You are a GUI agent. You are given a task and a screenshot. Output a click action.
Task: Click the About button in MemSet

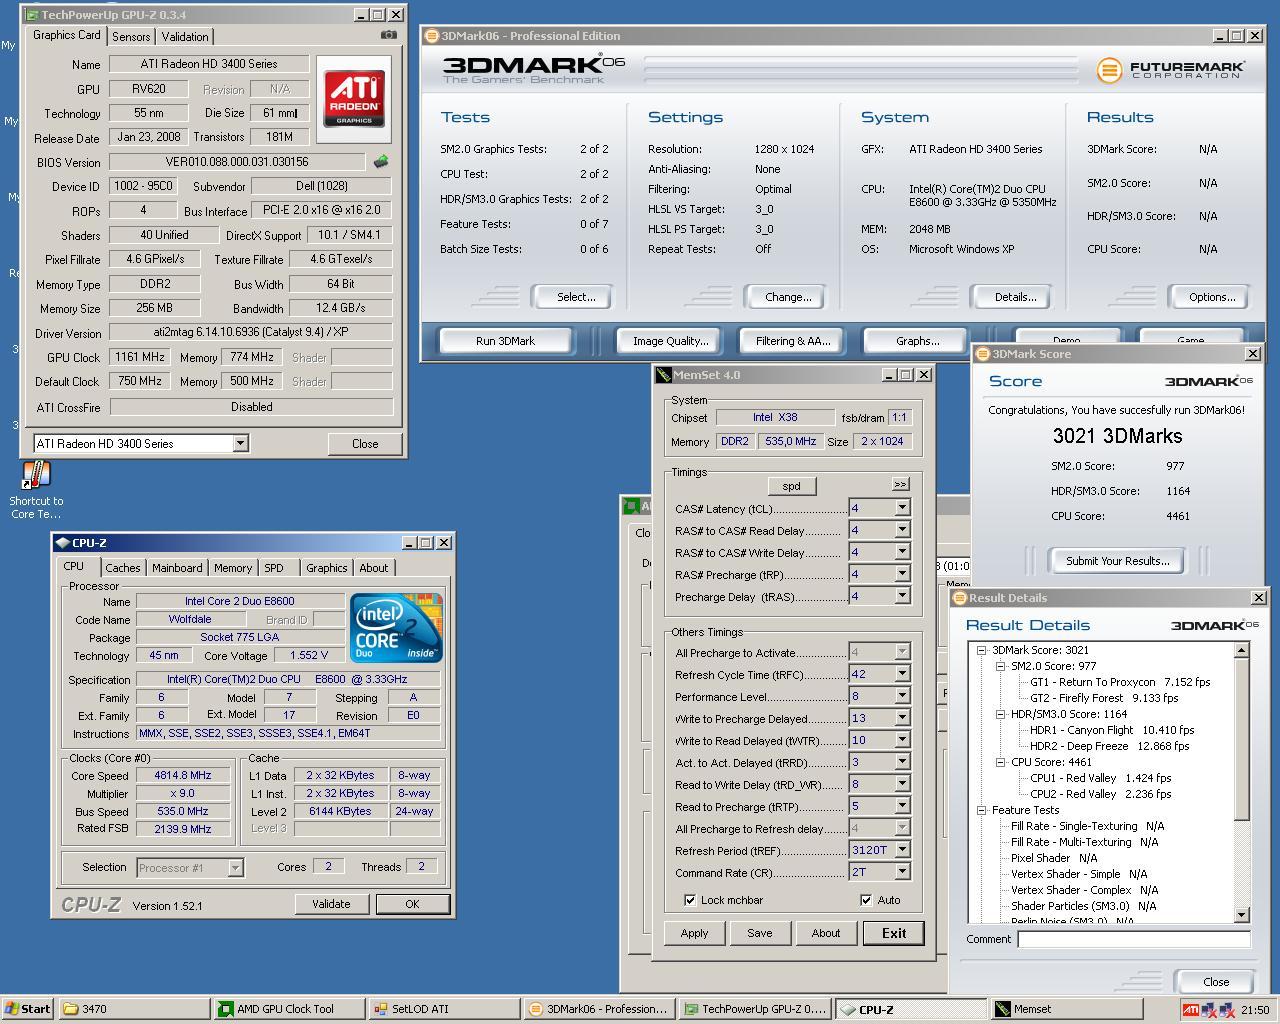pyautogui.click(x=826, y=933)
